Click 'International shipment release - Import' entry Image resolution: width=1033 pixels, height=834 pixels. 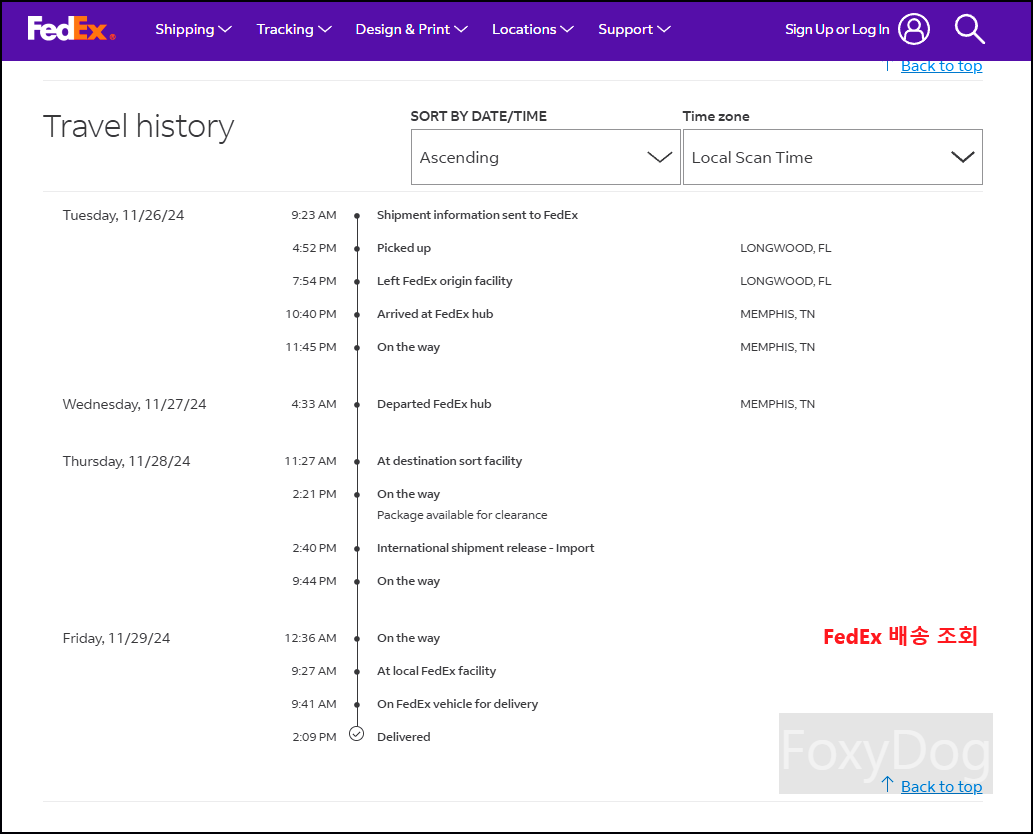coord(486,547)
